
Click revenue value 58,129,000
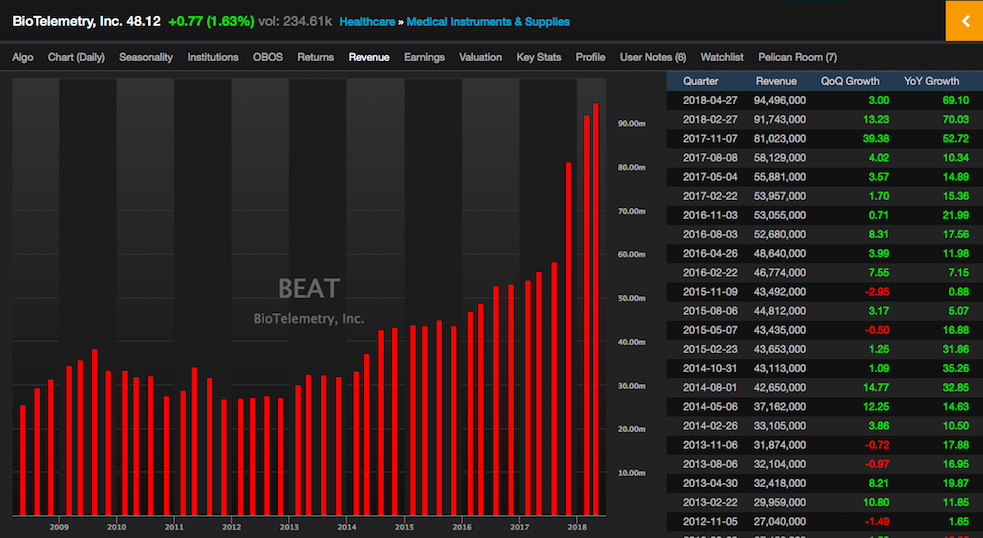(x=780, y=157)
